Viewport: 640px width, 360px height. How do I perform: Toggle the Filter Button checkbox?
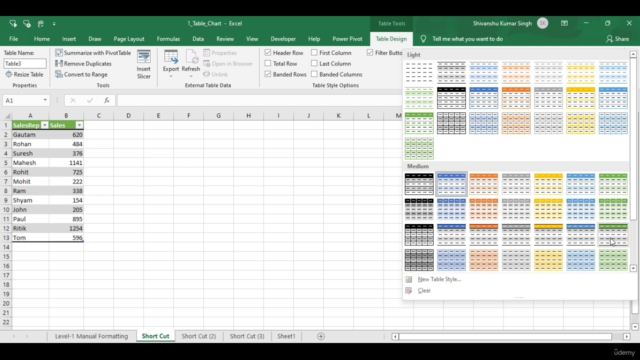(x=370, y=53)
